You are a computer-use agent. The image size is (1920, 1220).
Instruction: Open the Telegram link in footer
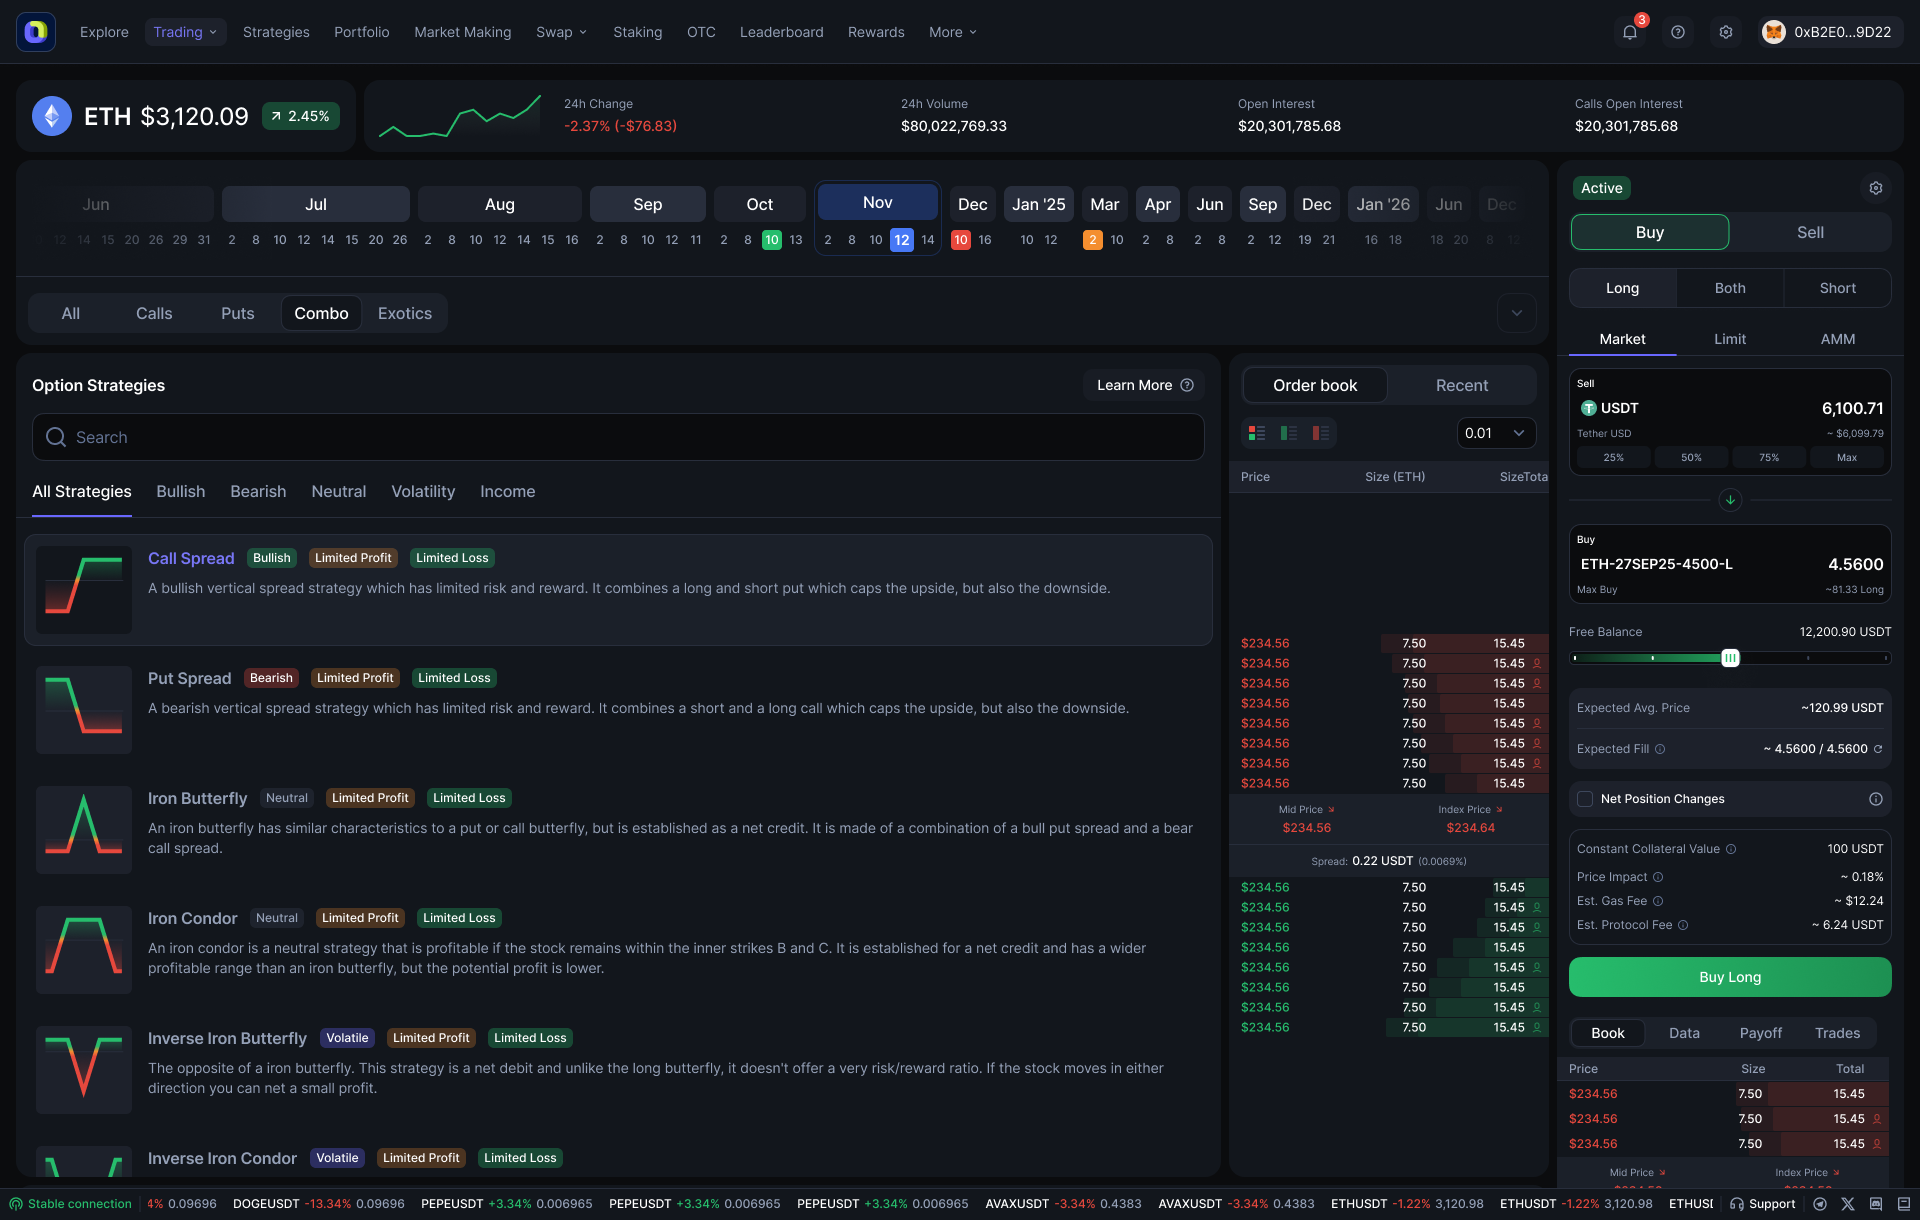pos(1820,1204)
